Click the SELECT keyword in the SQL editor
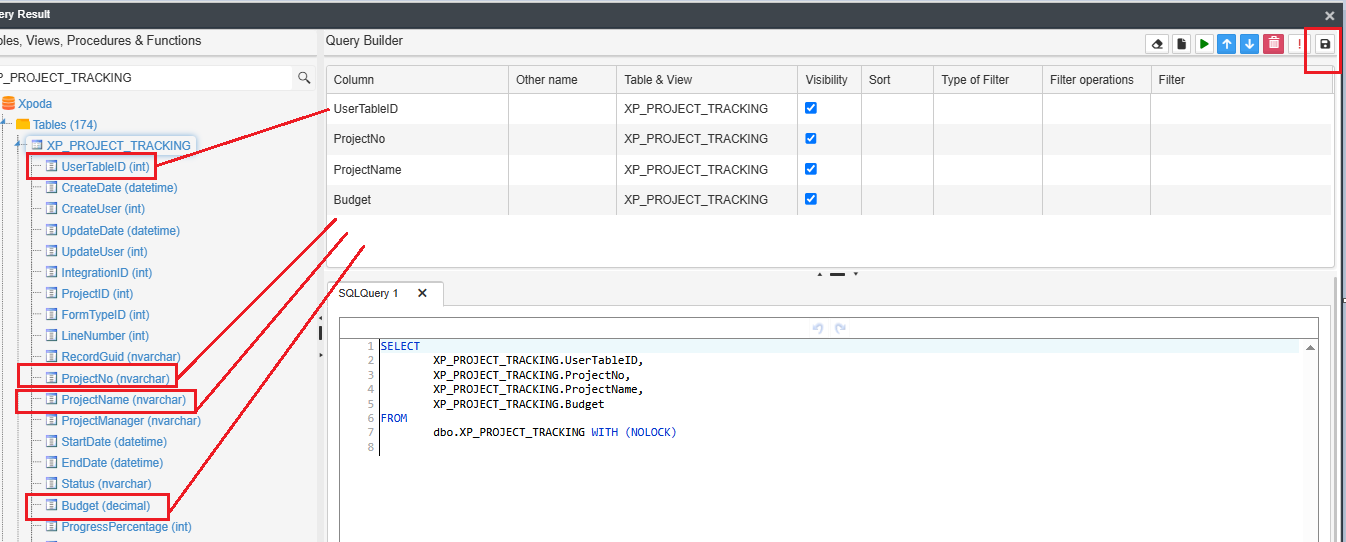The image size is (1346, 542). [x=400, y=346]
